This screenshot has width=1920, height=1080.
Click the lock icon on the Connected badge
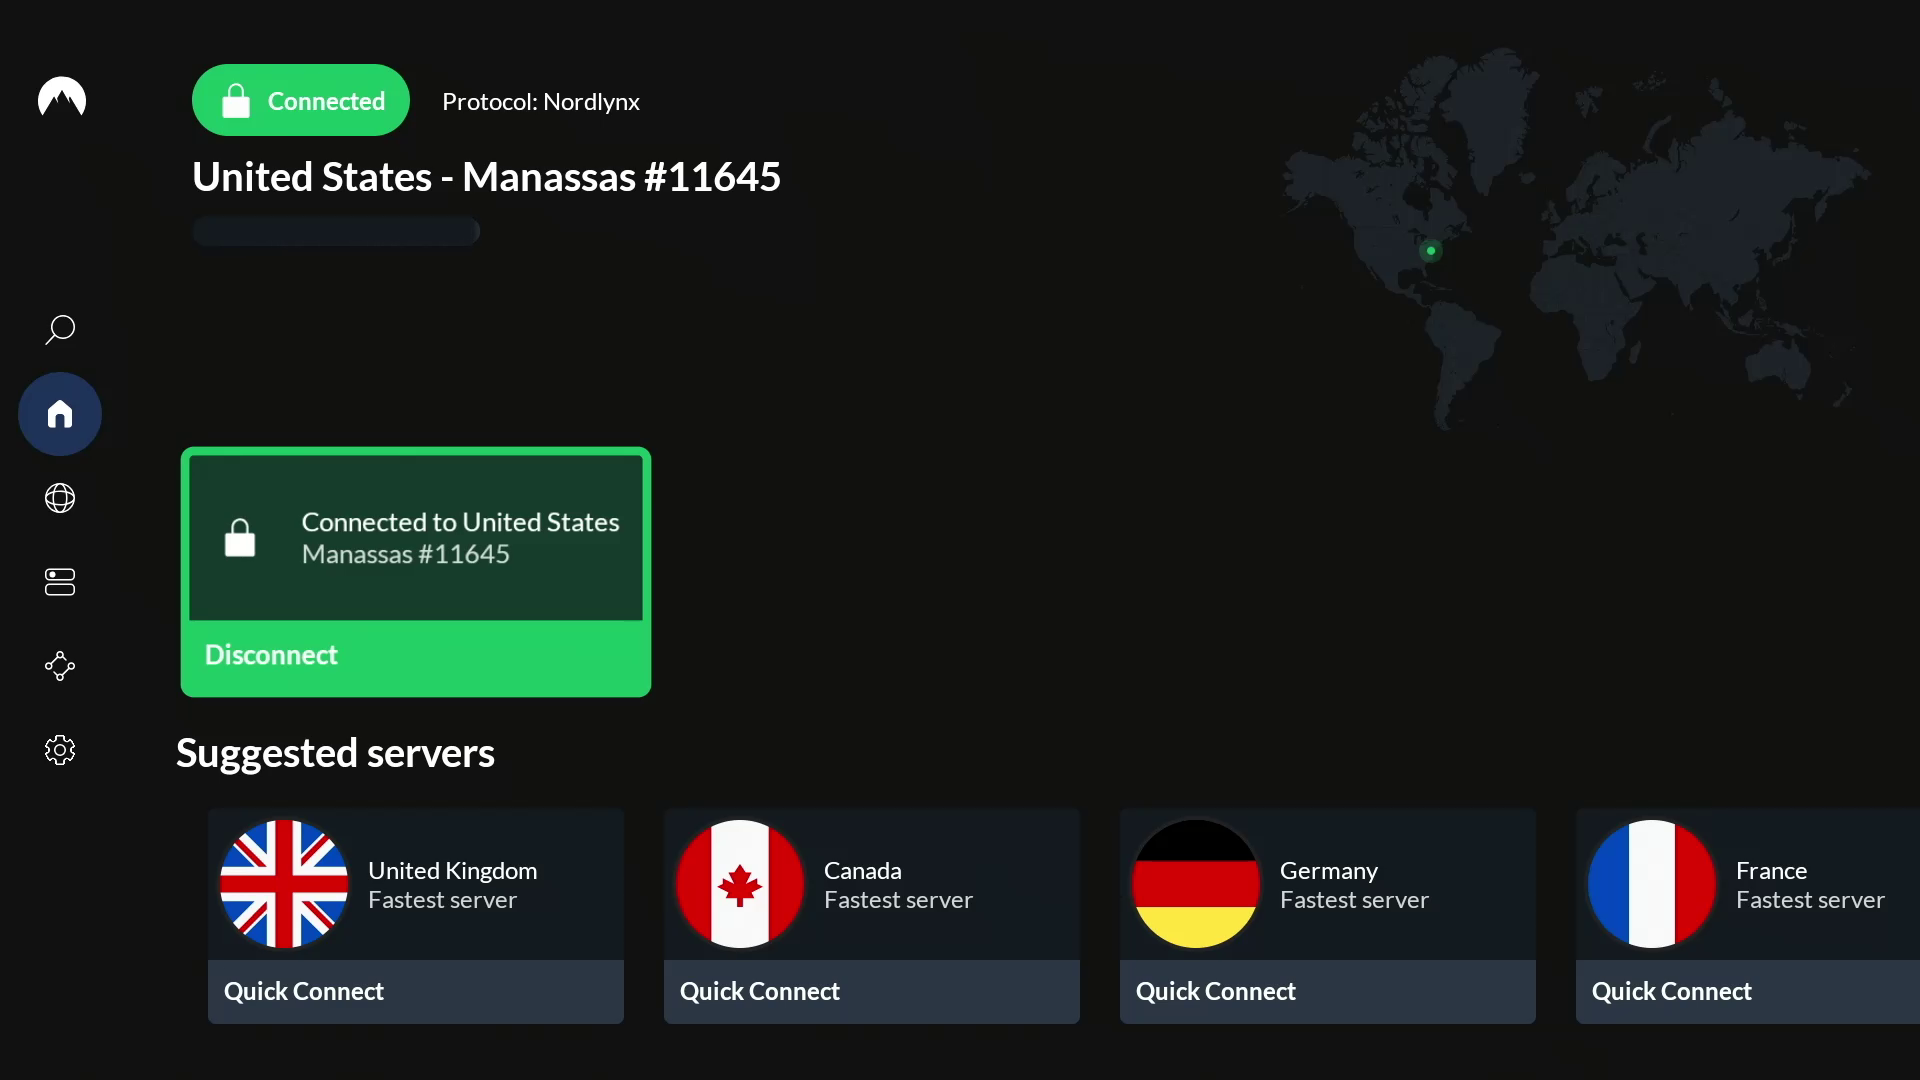(236, 100)
